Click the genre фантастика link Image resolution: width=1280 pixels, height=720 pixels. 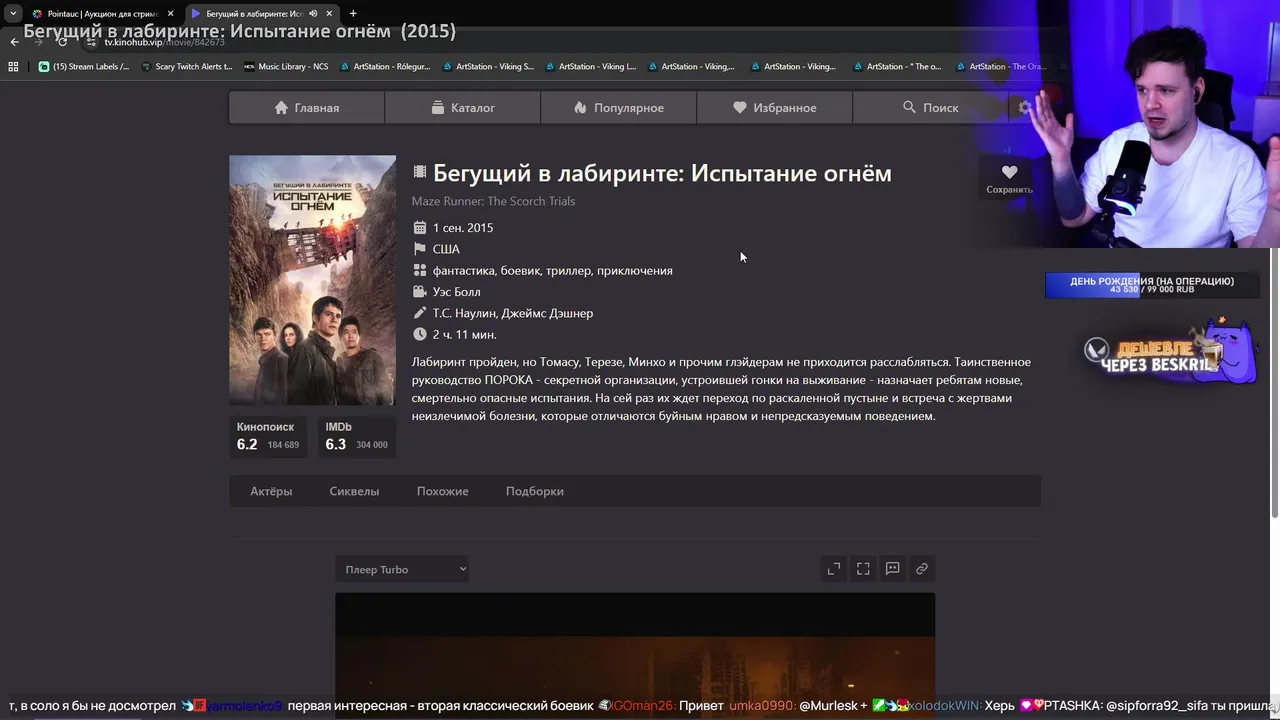[463, 271]
